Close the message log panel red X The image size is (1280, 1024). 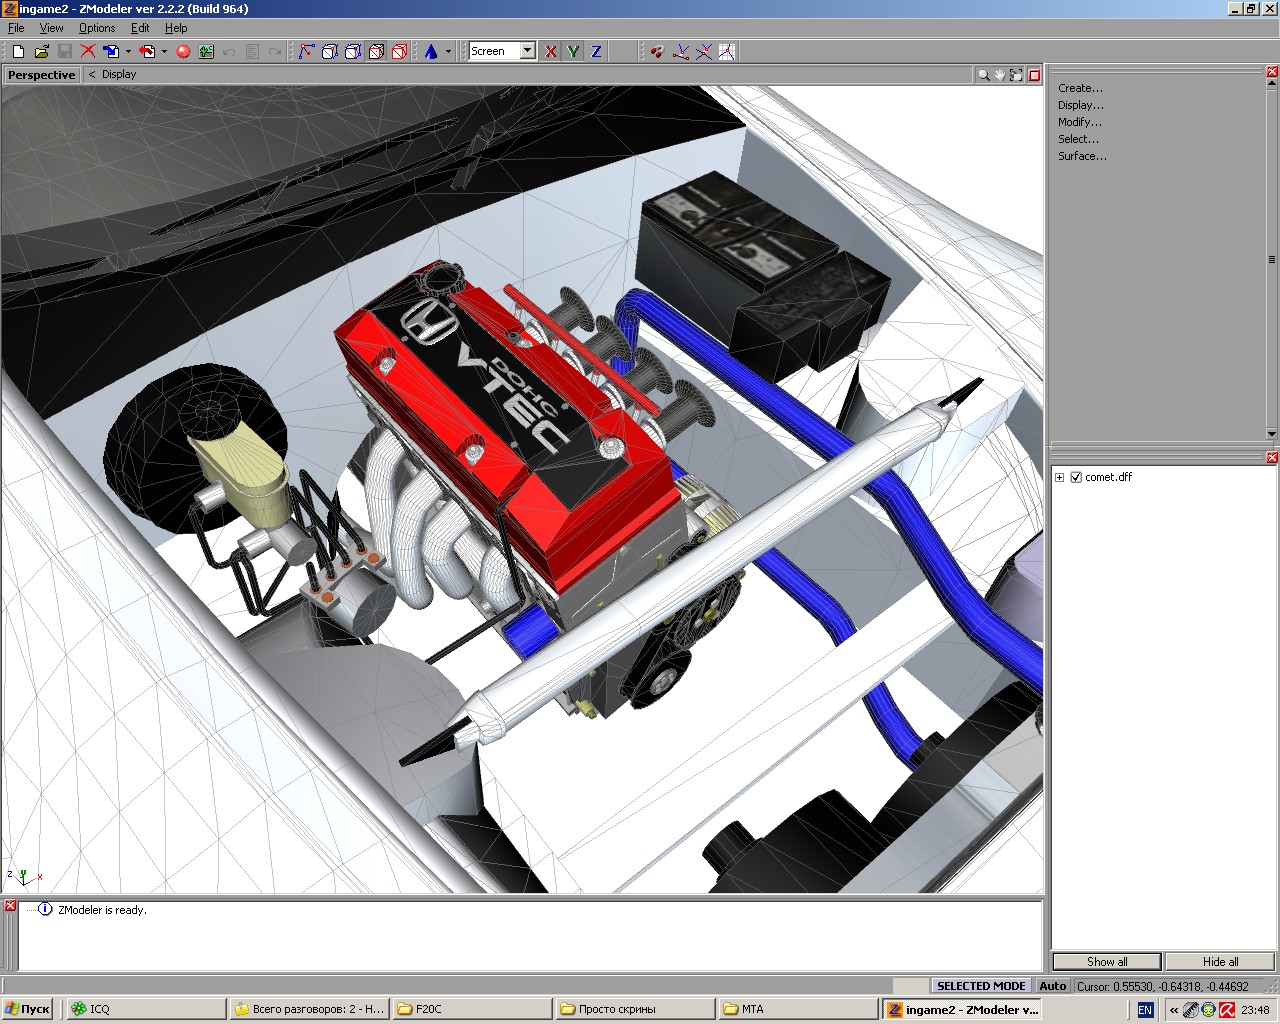point(10,906)
